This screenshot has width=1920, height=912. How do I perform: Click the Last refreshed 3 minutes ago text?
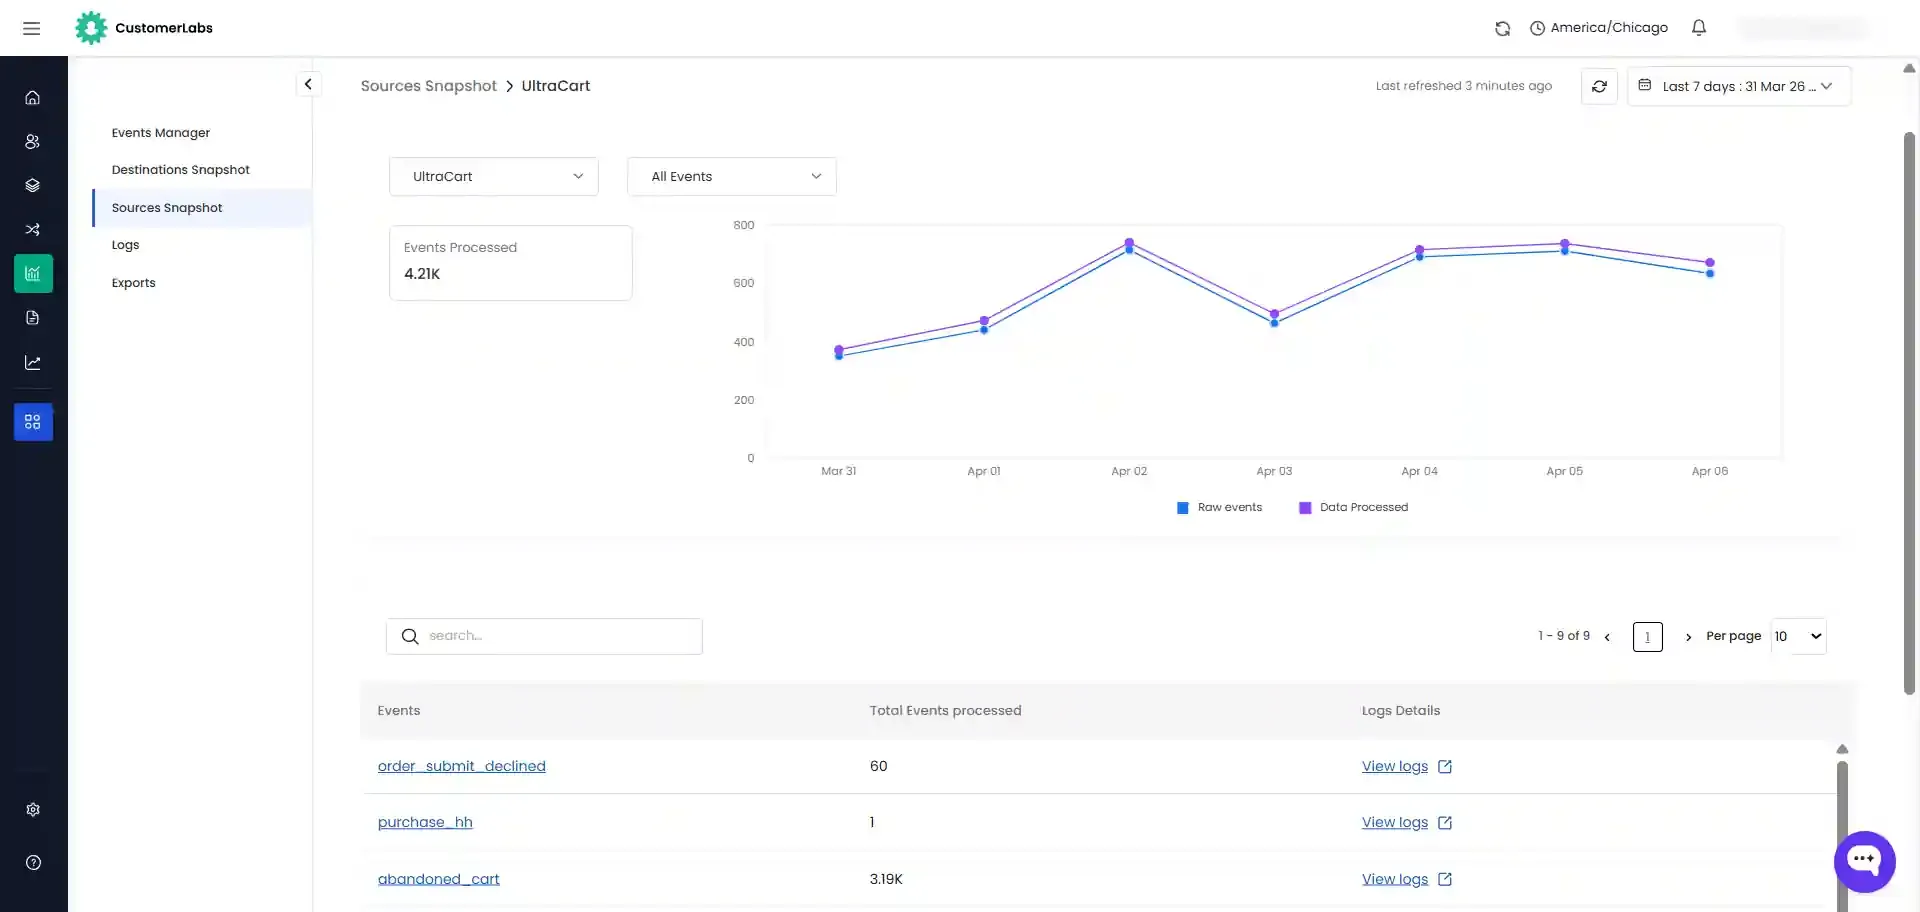1464,86
